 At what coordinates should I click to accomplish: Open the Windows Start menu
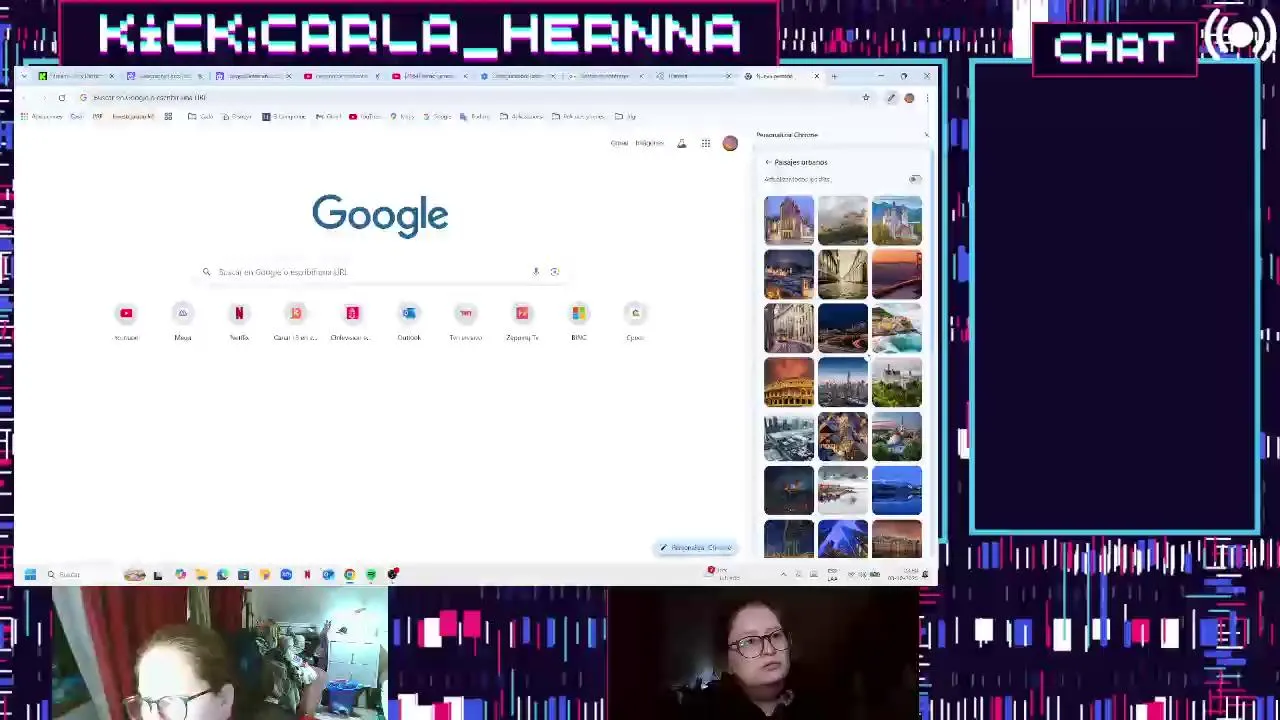[x=30, y=574]
